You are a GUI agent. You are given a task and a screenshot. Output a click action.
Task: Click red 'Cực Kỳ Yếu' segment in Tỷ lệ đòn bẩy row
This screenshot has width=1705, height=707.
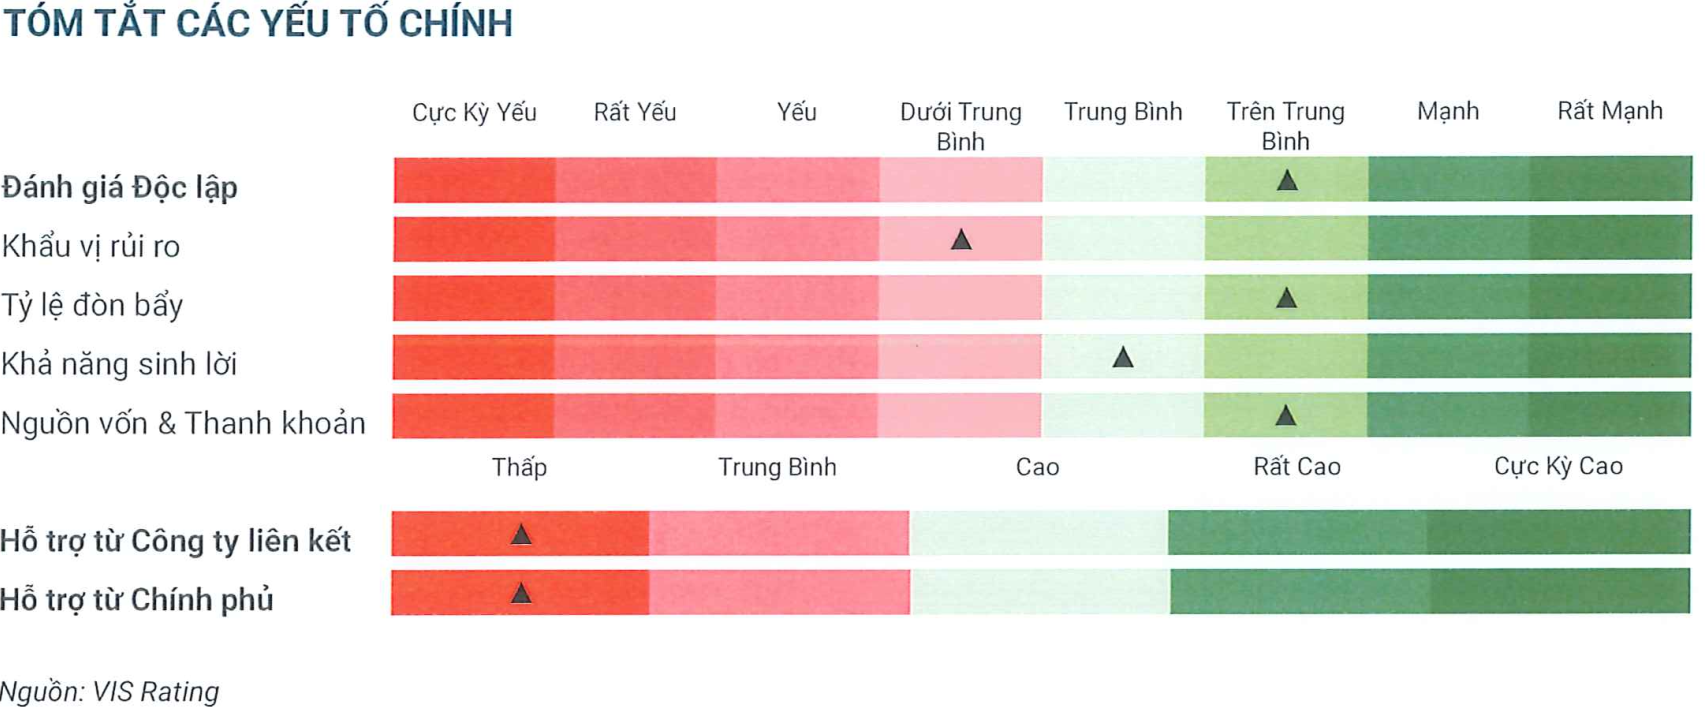(474, 298)
